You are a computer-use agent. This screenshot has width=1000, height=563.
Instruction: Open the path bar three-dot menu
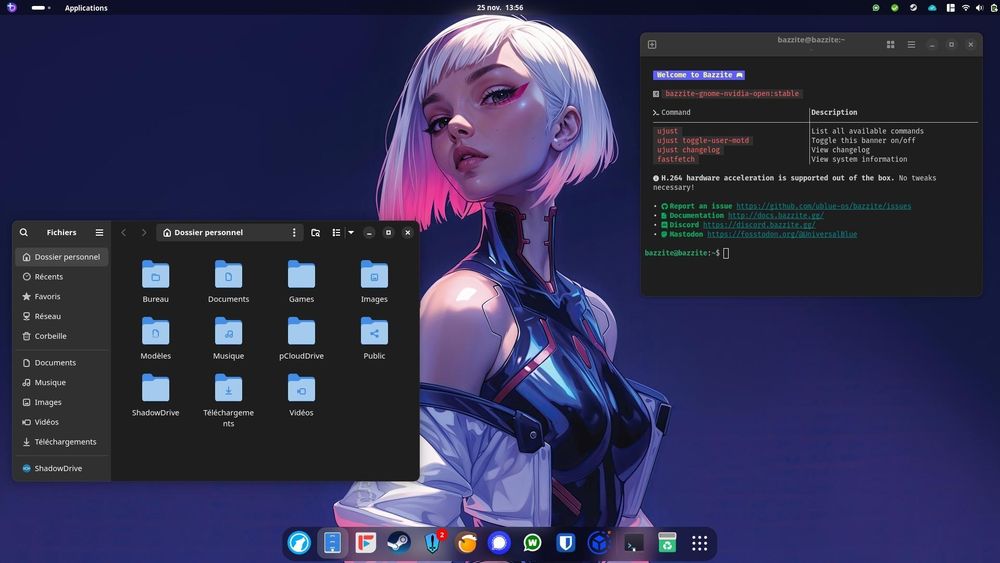click(x=294, y=233)
